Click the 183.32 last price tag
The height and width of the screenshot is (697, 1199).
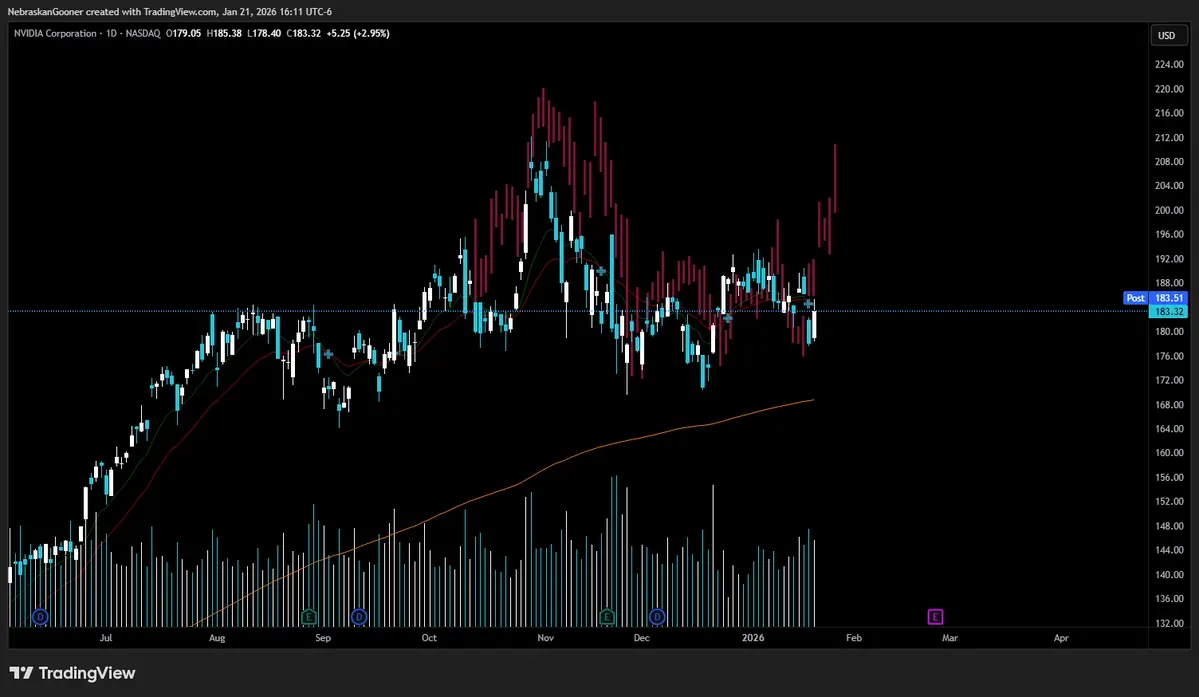click(1168, 312)
